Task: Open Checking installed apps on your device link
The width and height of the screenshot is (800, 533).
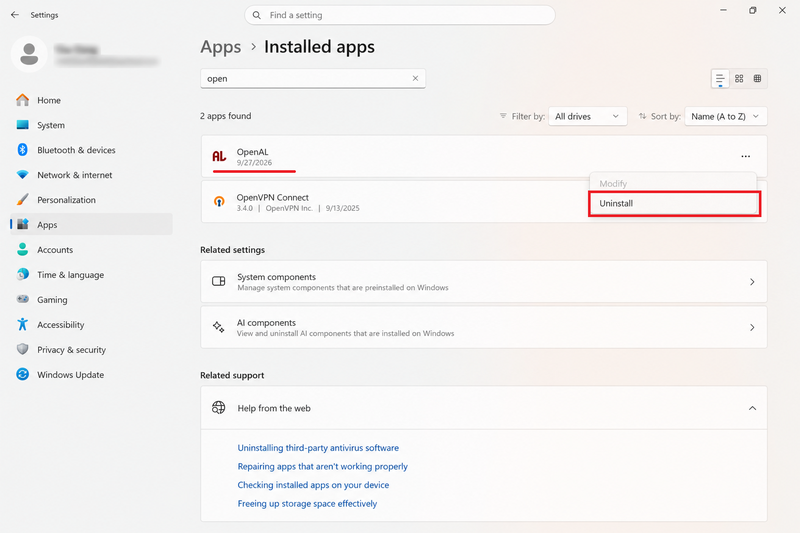Action: click(x=313, y=485)
